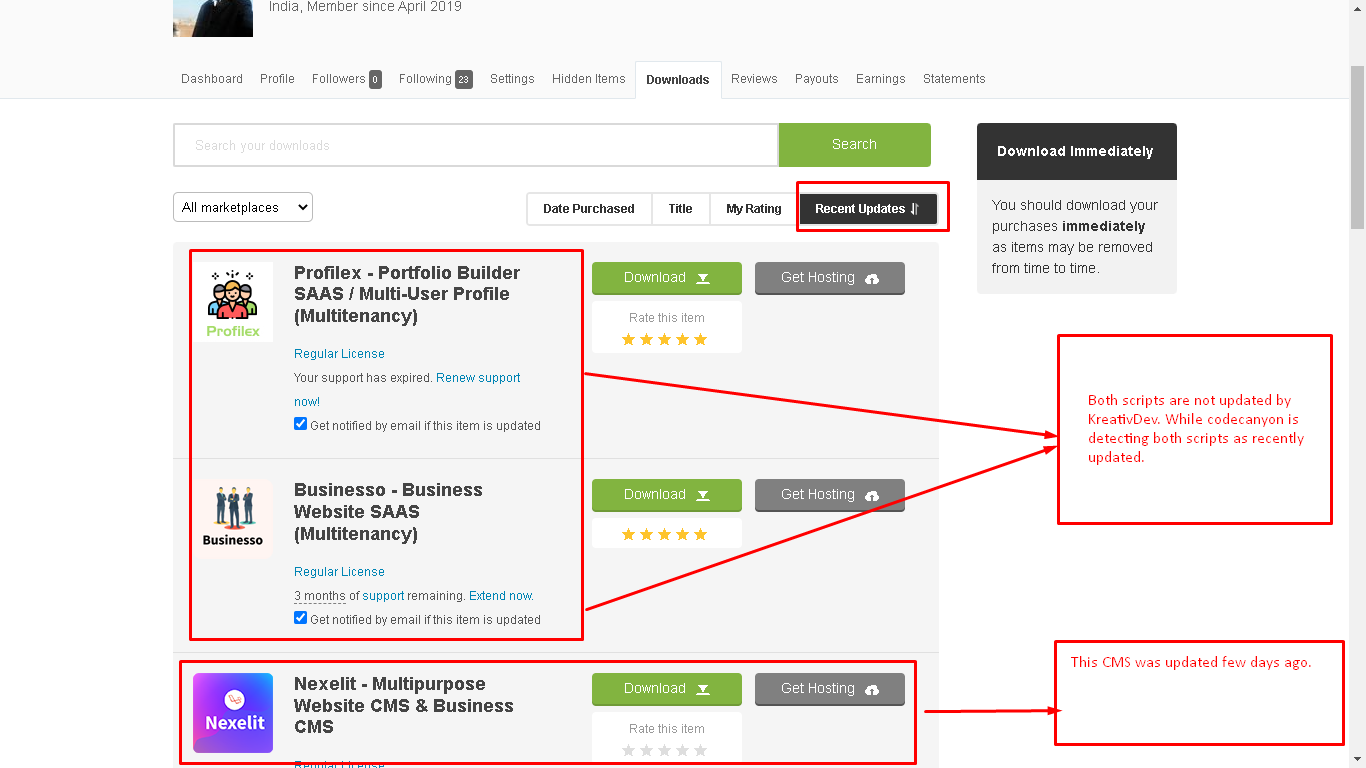Select the Downloads tab
Image resolution: width=1366 pixels, height=768 pixels.
[678, 80]
